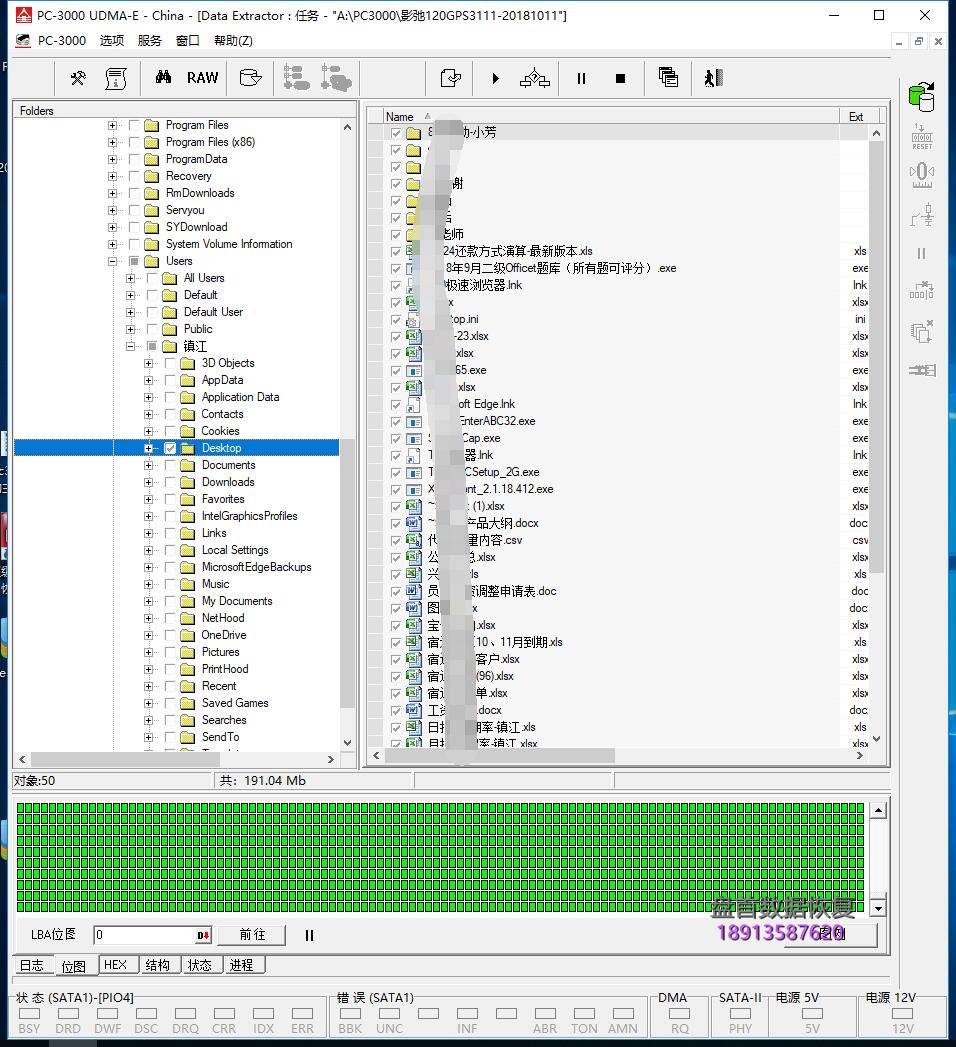Select the Favorites folder in tree

[223, 499]
